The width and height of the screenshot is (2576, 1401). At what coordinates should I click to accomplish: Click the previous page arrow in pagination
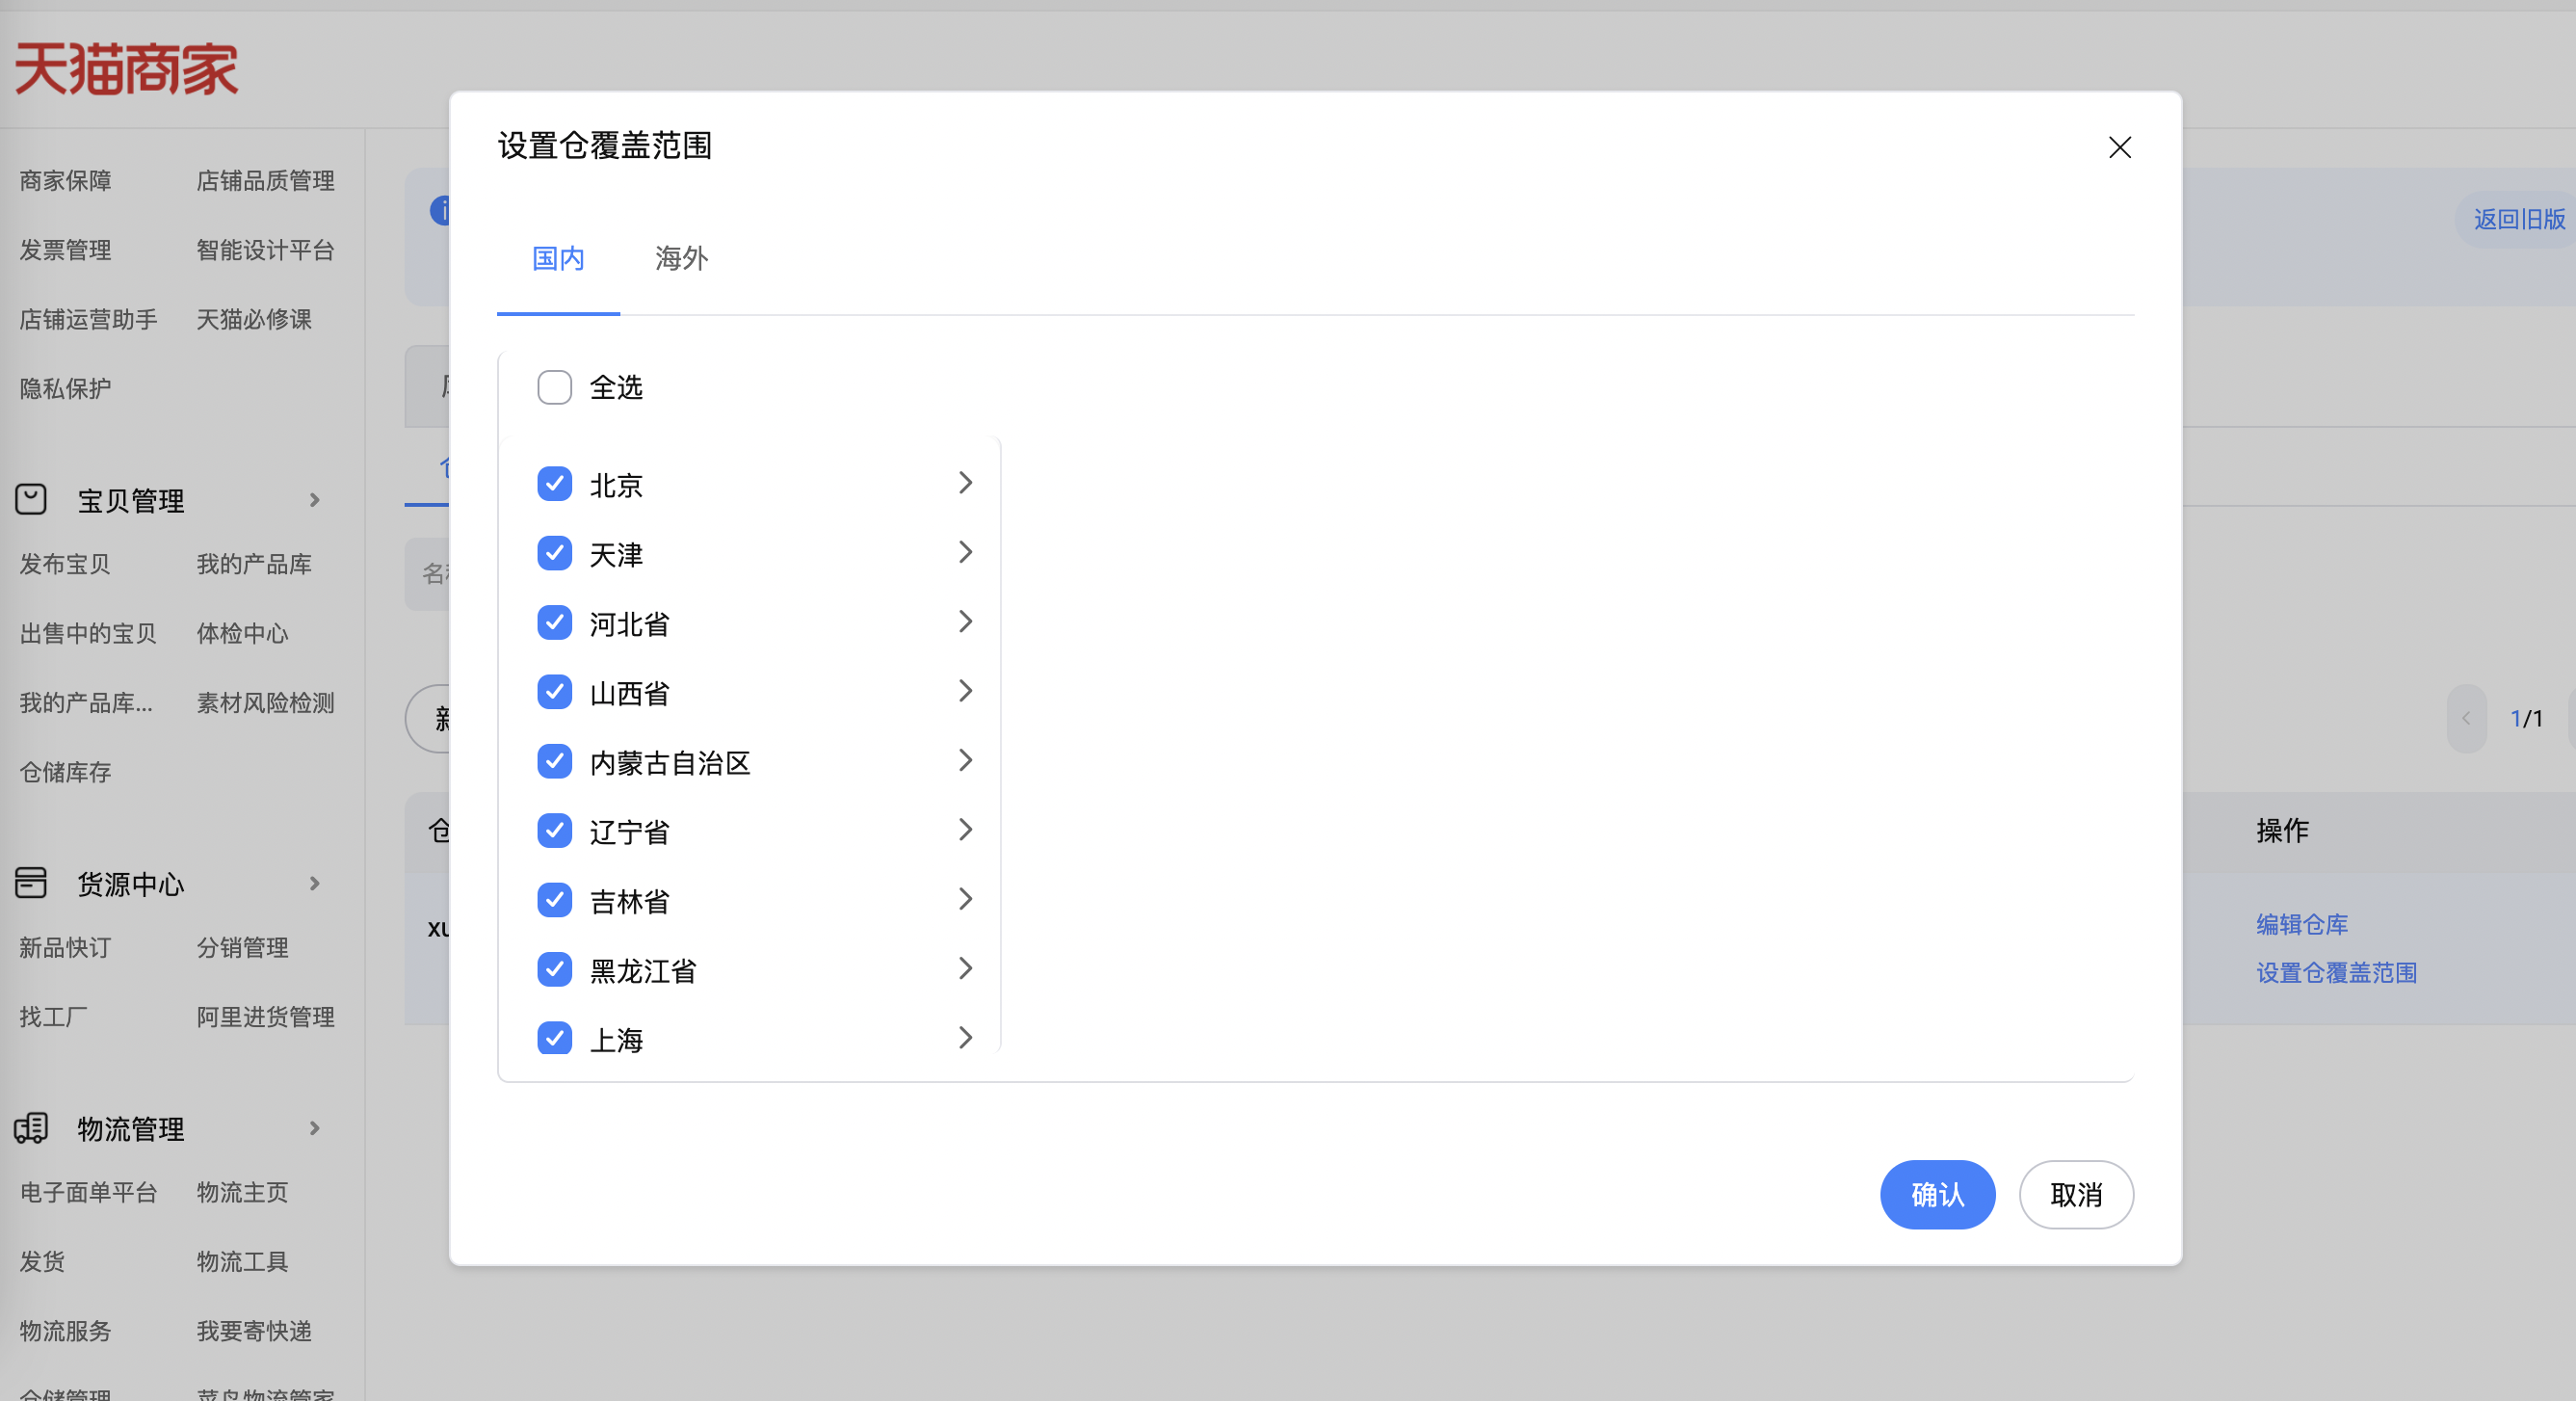tap(2466, 718)
